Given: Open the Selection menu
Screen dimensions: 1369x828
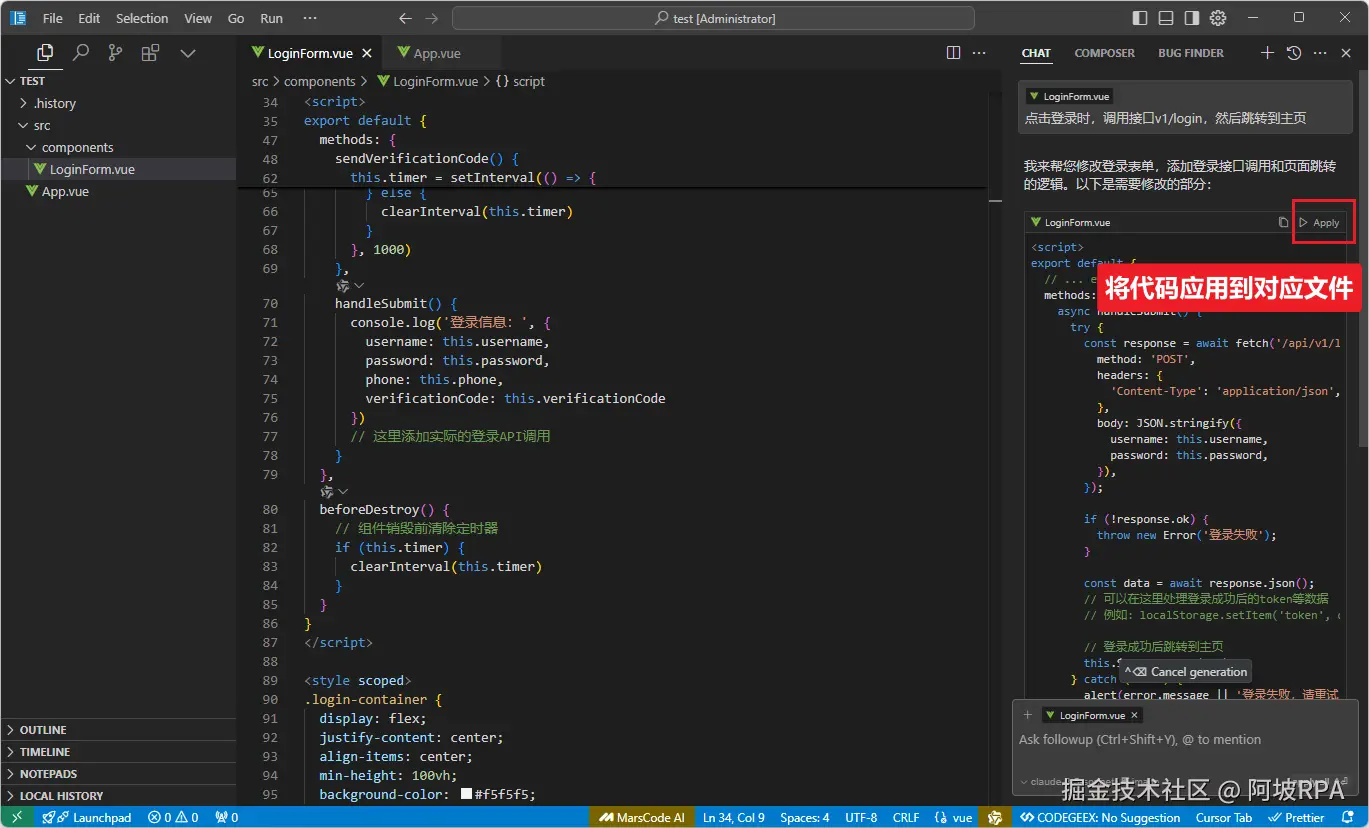Looking at the screenshot, I should tap(142, 18).
